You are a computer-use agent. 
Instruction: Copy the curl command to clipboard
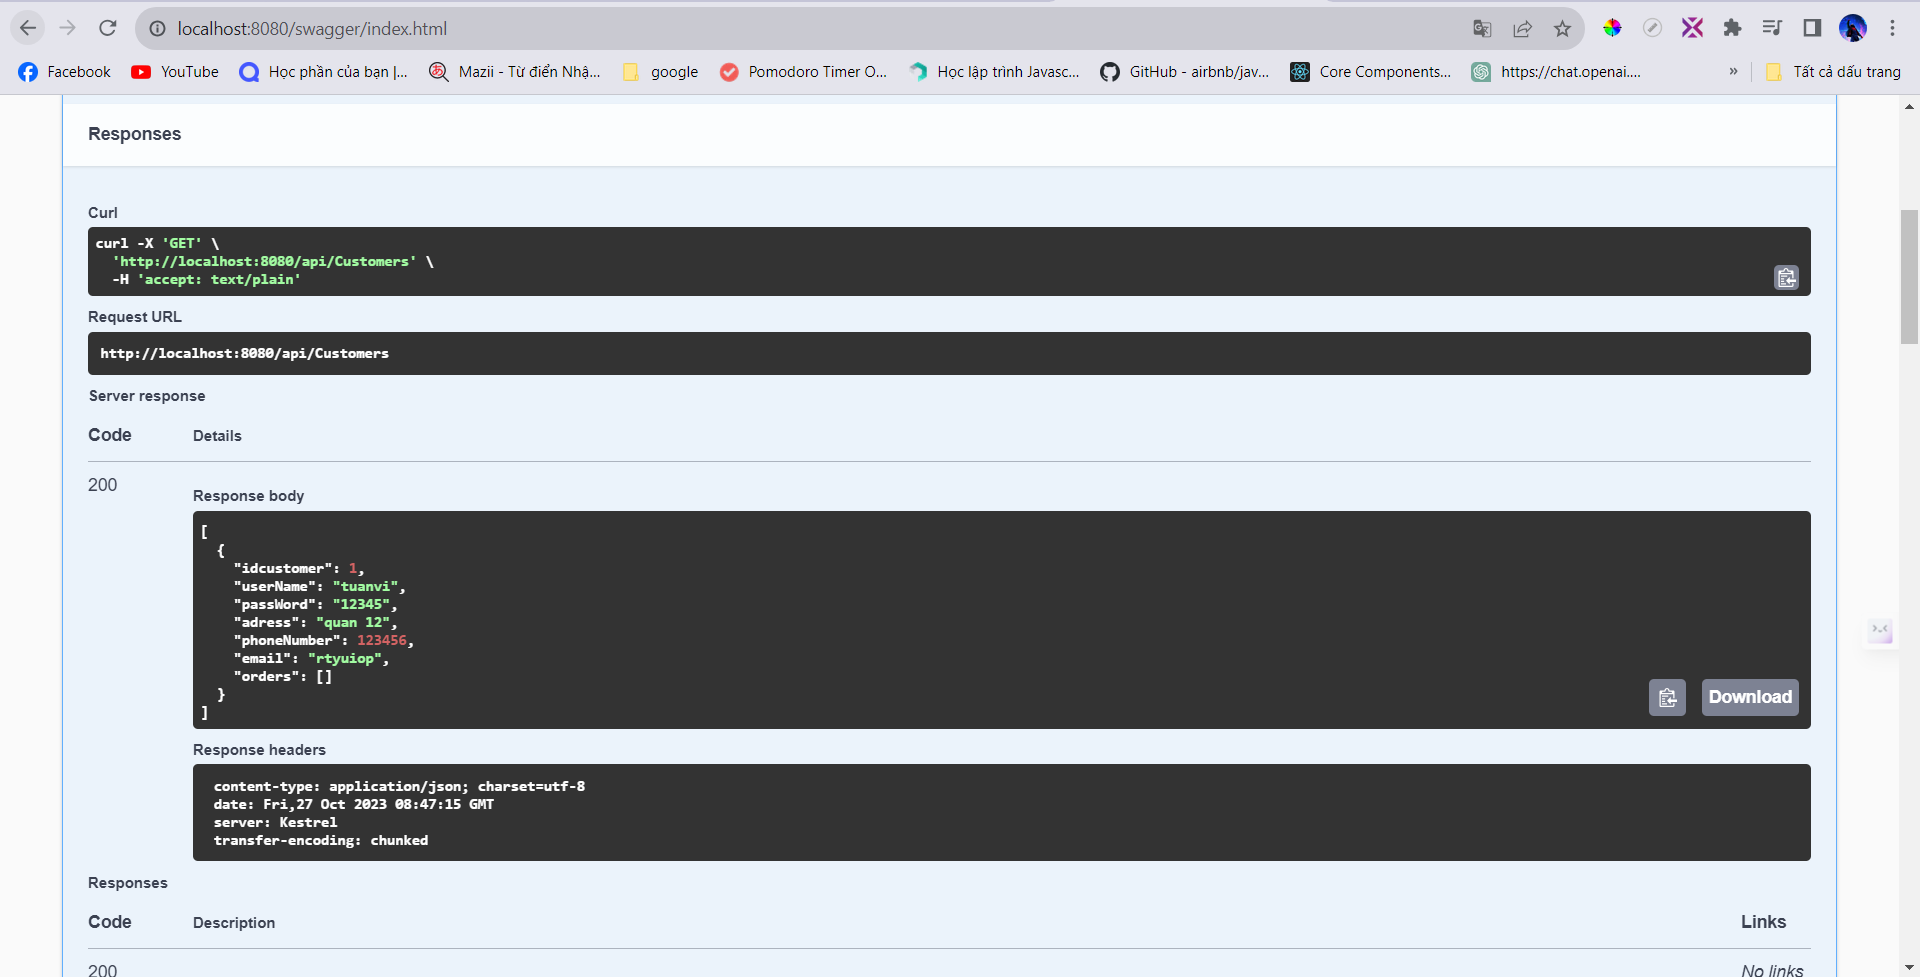tap(1786, 278)
